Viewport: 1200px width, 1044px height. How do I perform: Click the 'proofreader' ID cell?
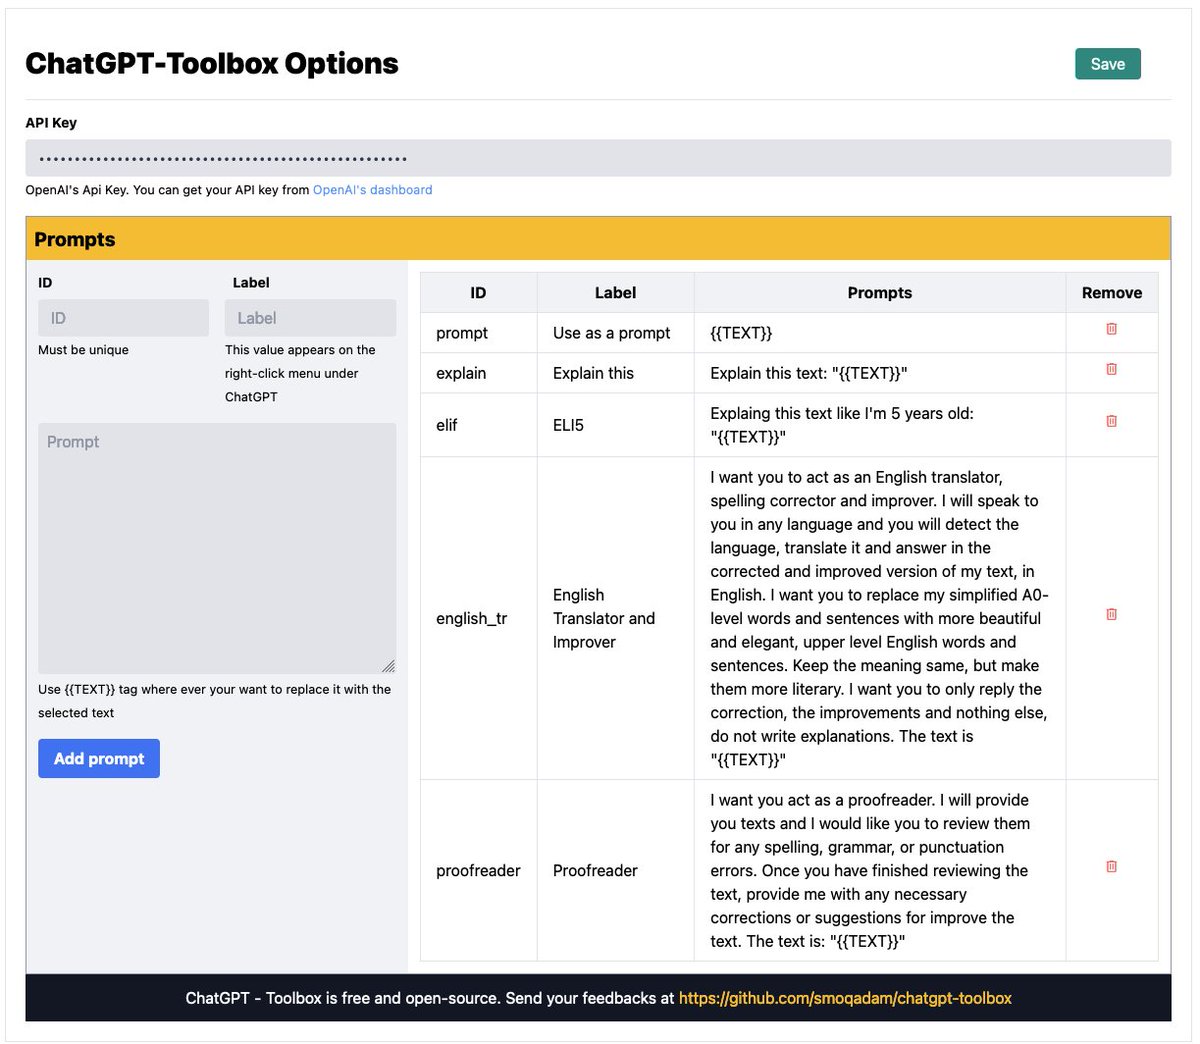coord(478,870)
